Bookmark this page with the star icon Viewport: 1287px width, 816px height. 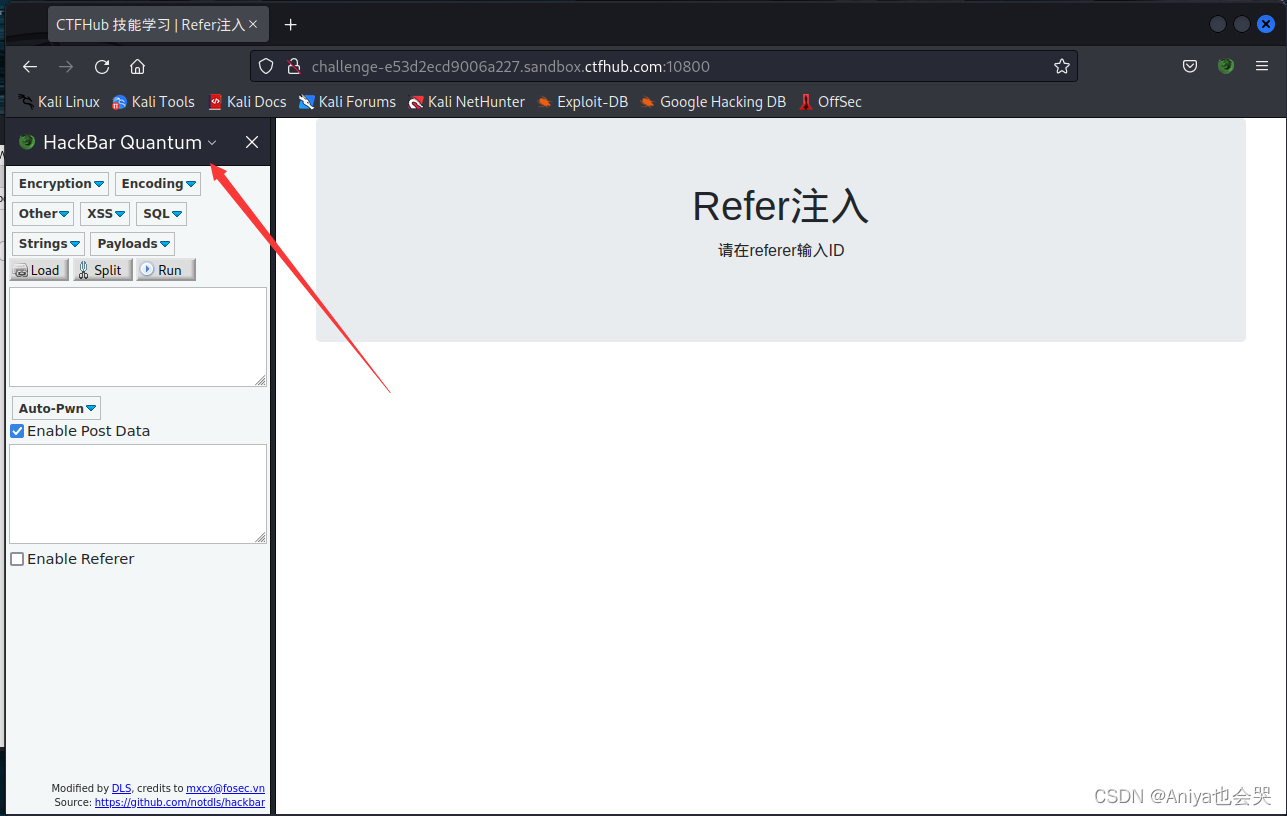point(1061,67)
